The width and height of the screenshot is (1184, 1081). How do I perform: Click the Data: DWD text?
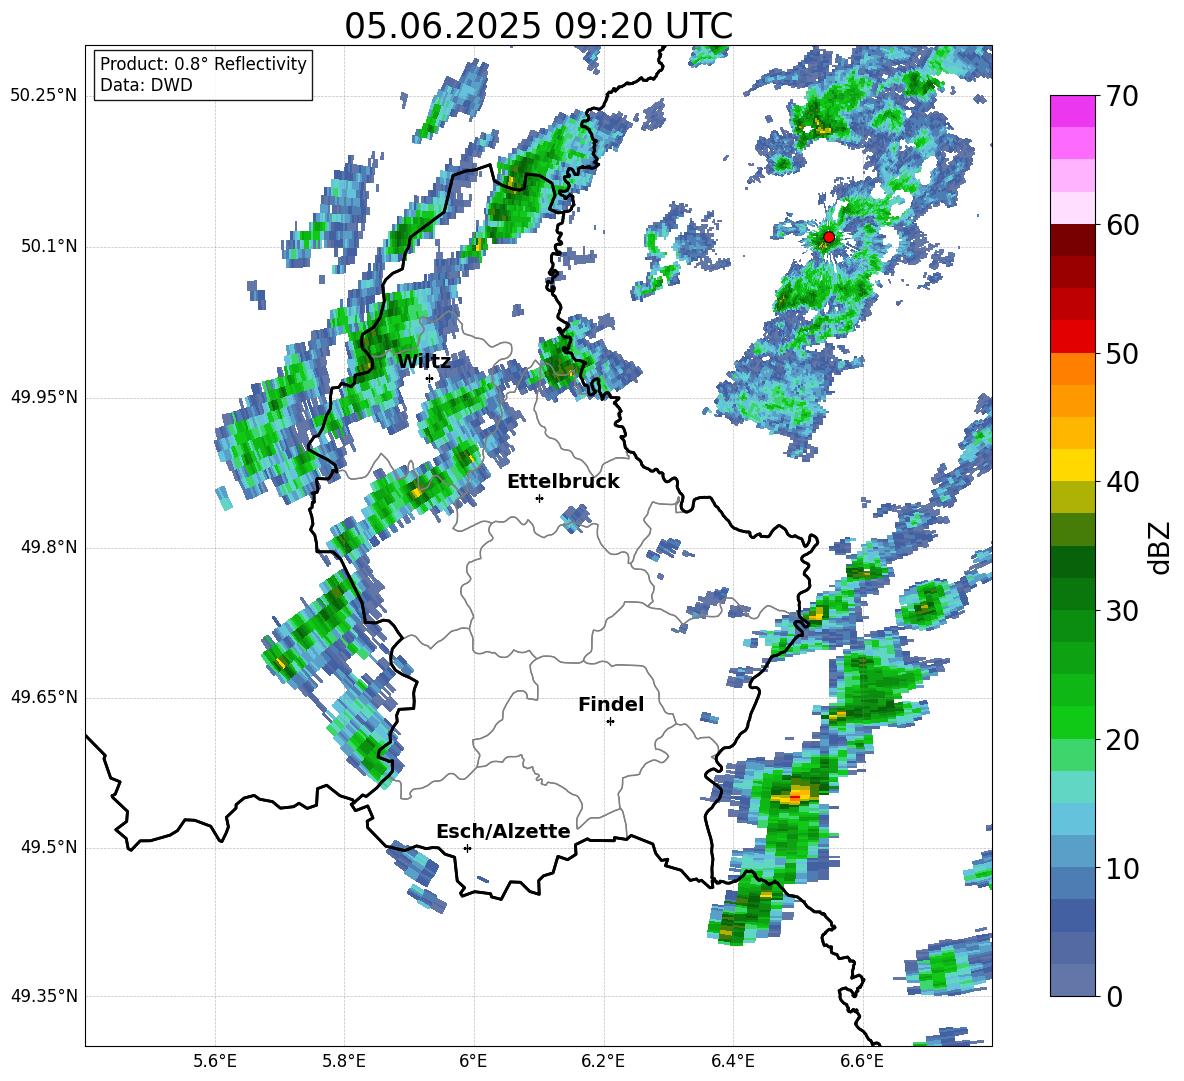146,85
